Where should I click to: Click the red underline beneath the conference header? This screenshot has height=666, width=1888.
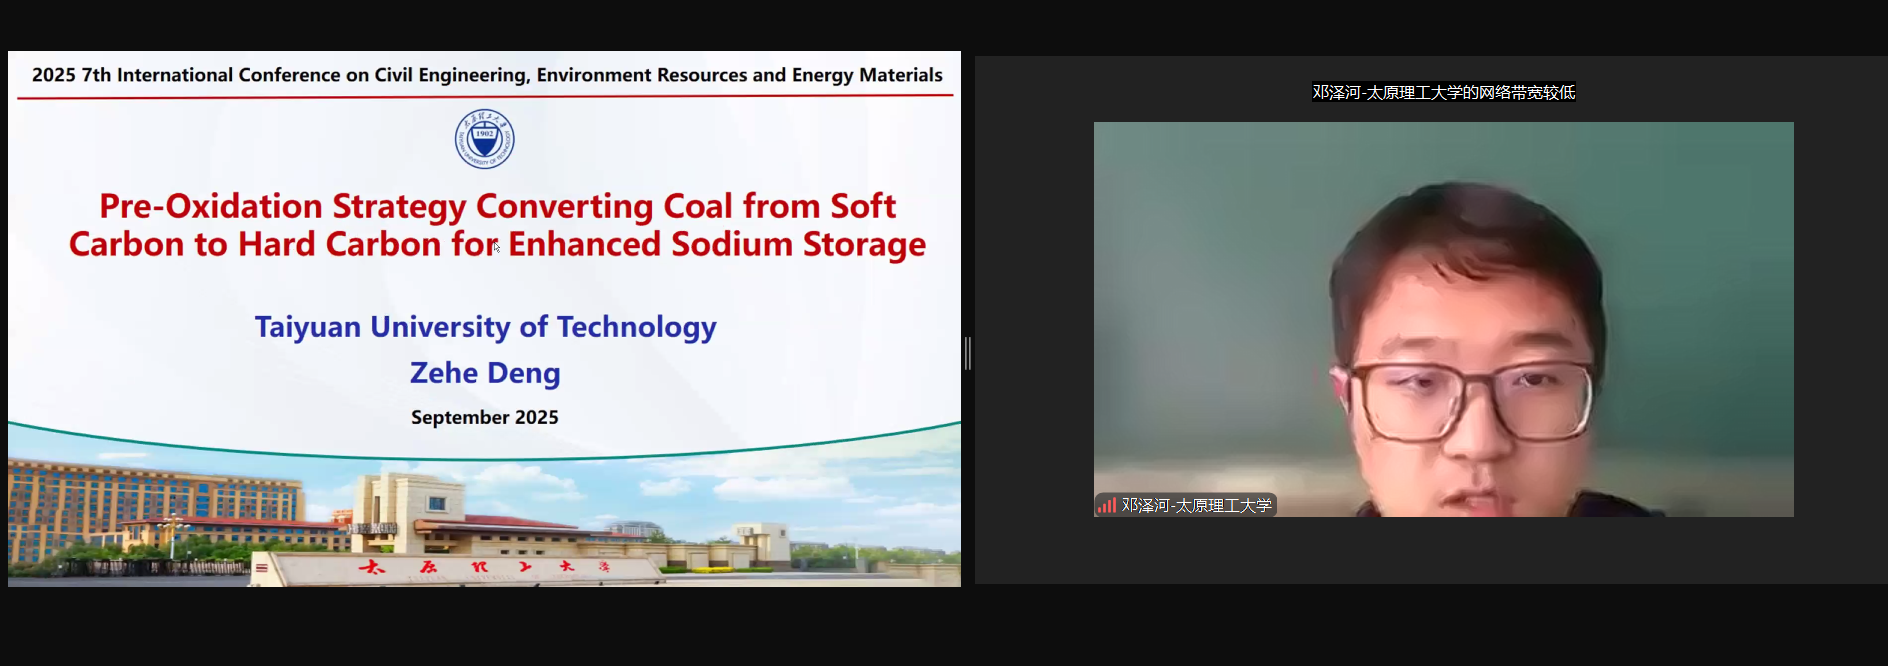pyautogui.click(x=485, y=97)
